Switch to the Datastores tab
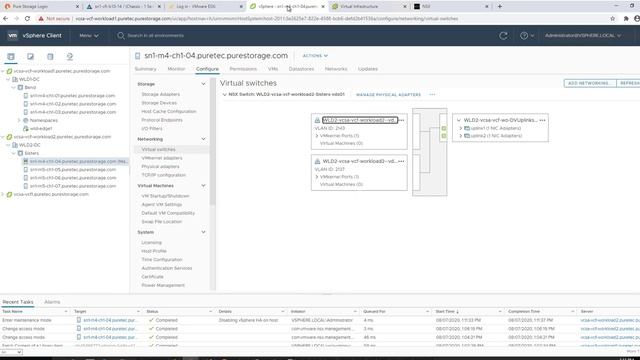The height and width of the screenshot is (360, 640). pos(301,69)
